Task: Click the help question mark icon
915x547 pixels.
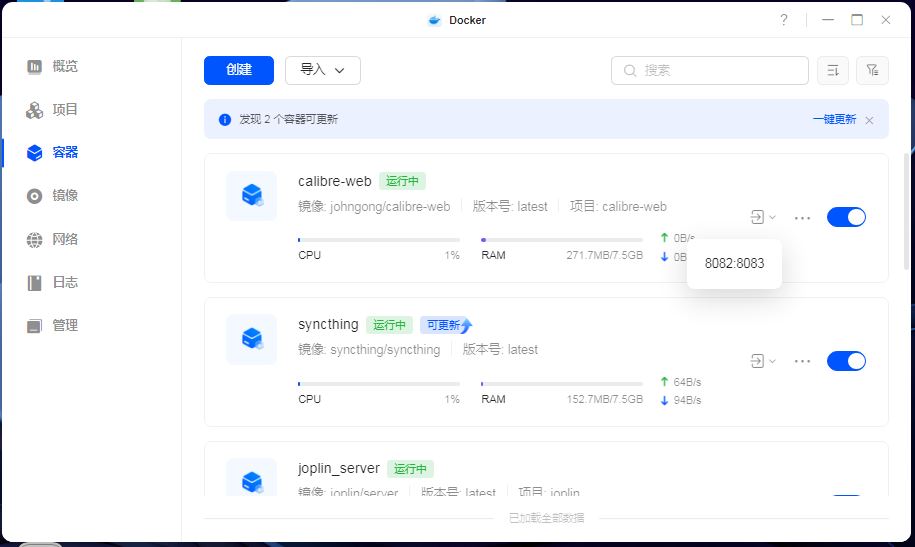Action: click(x=784, y=20)
